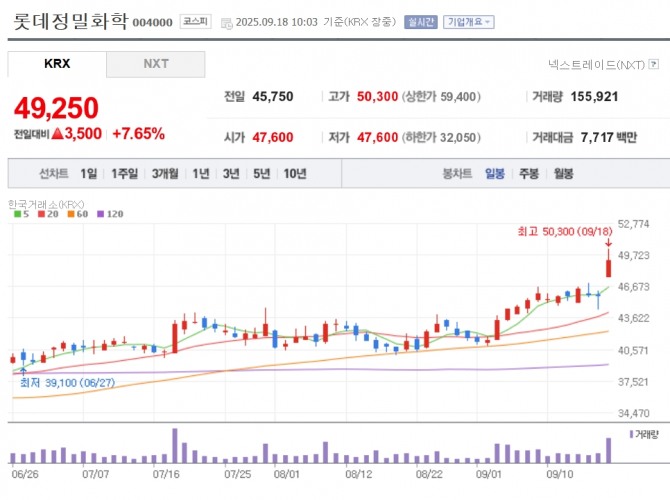The image size is (670, 500).
Task: Click the 선차트 label
Action: point(54,174)
